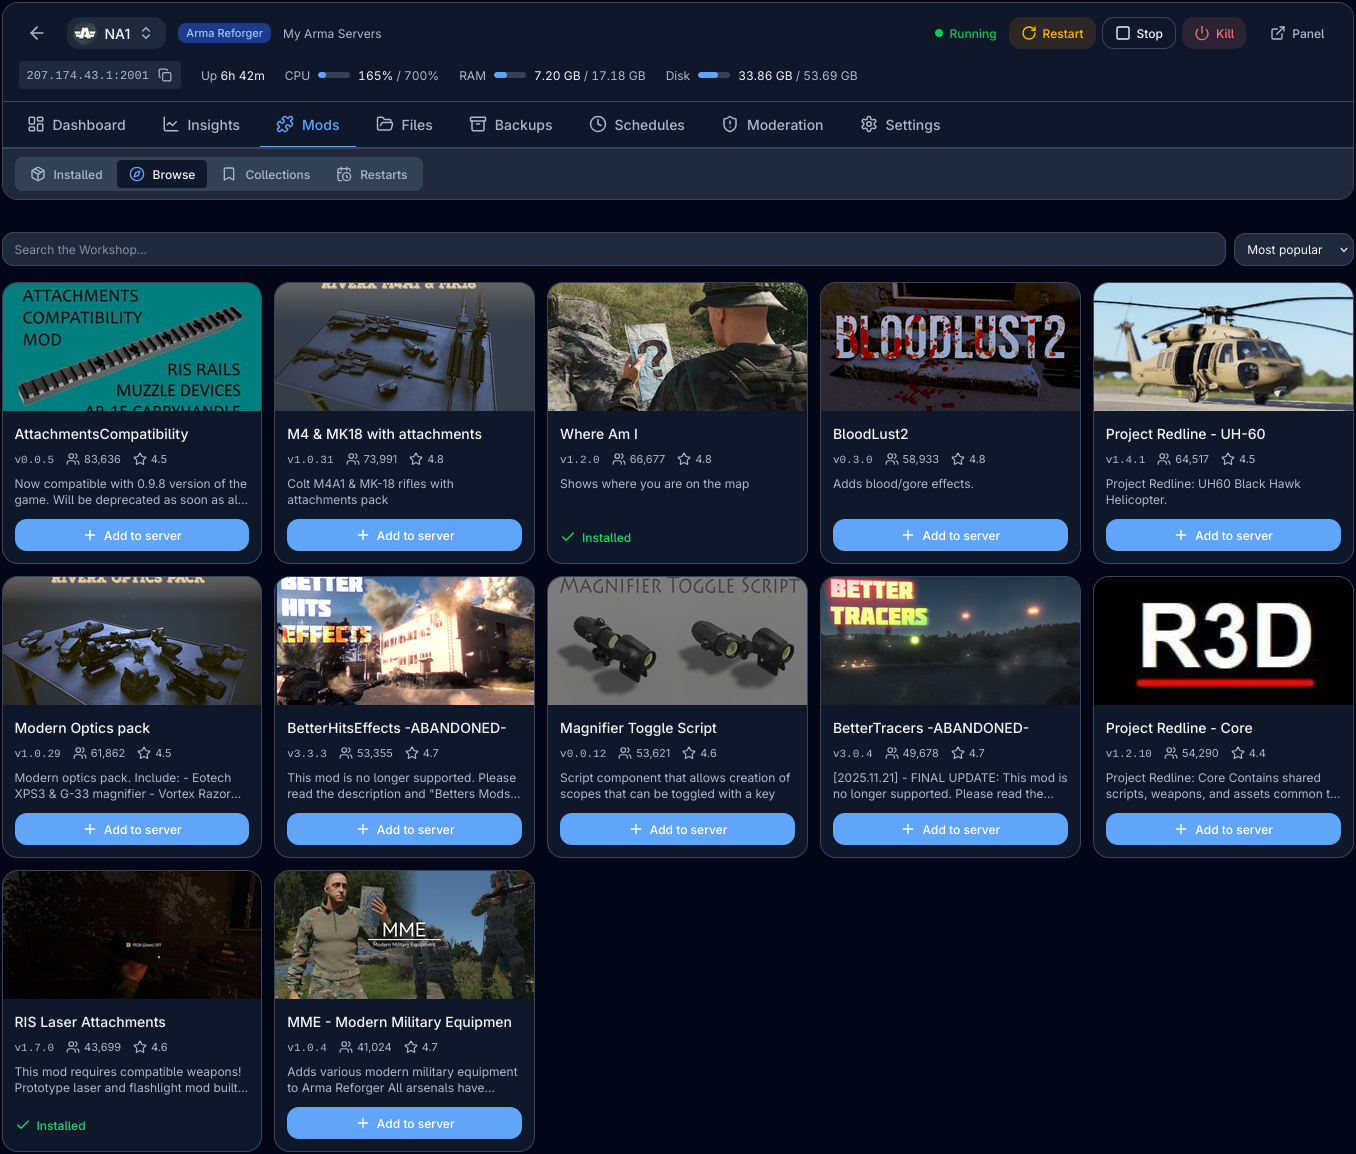Click the Where Am I title
This screenshot has width=1356, height=1154.
pos(599,434)
